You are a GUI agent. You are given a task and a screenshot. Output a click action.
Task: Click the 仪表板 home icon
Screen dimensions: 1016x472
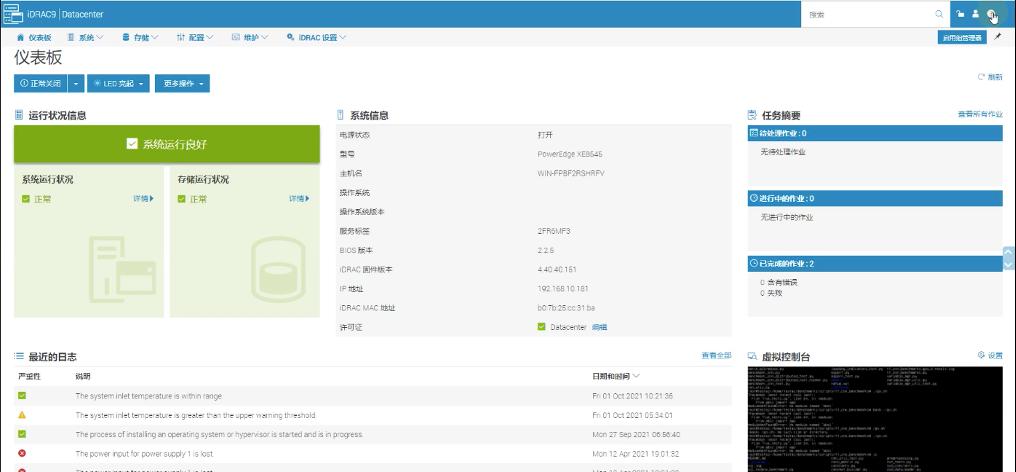[21, 37]
